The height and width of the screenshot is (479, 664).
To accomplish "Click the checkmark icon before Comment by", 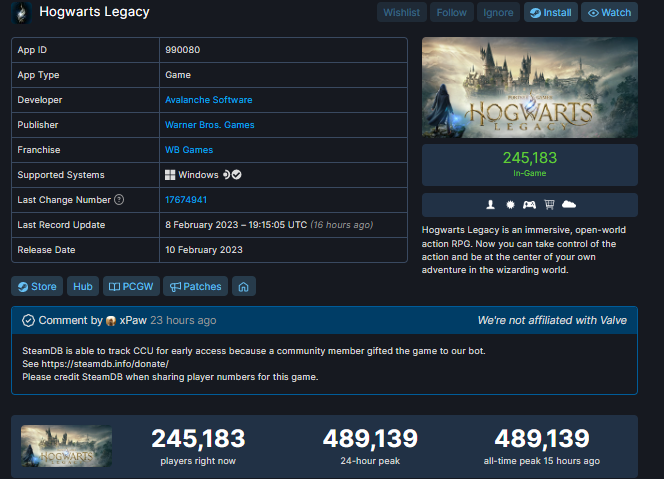I will click(28, 321).
